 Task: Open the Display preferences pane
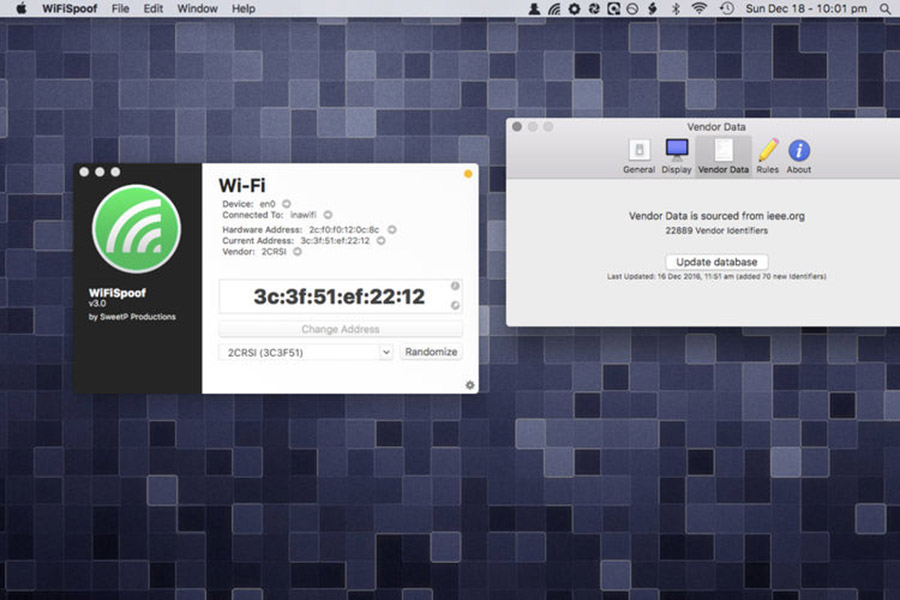(677, 156)
